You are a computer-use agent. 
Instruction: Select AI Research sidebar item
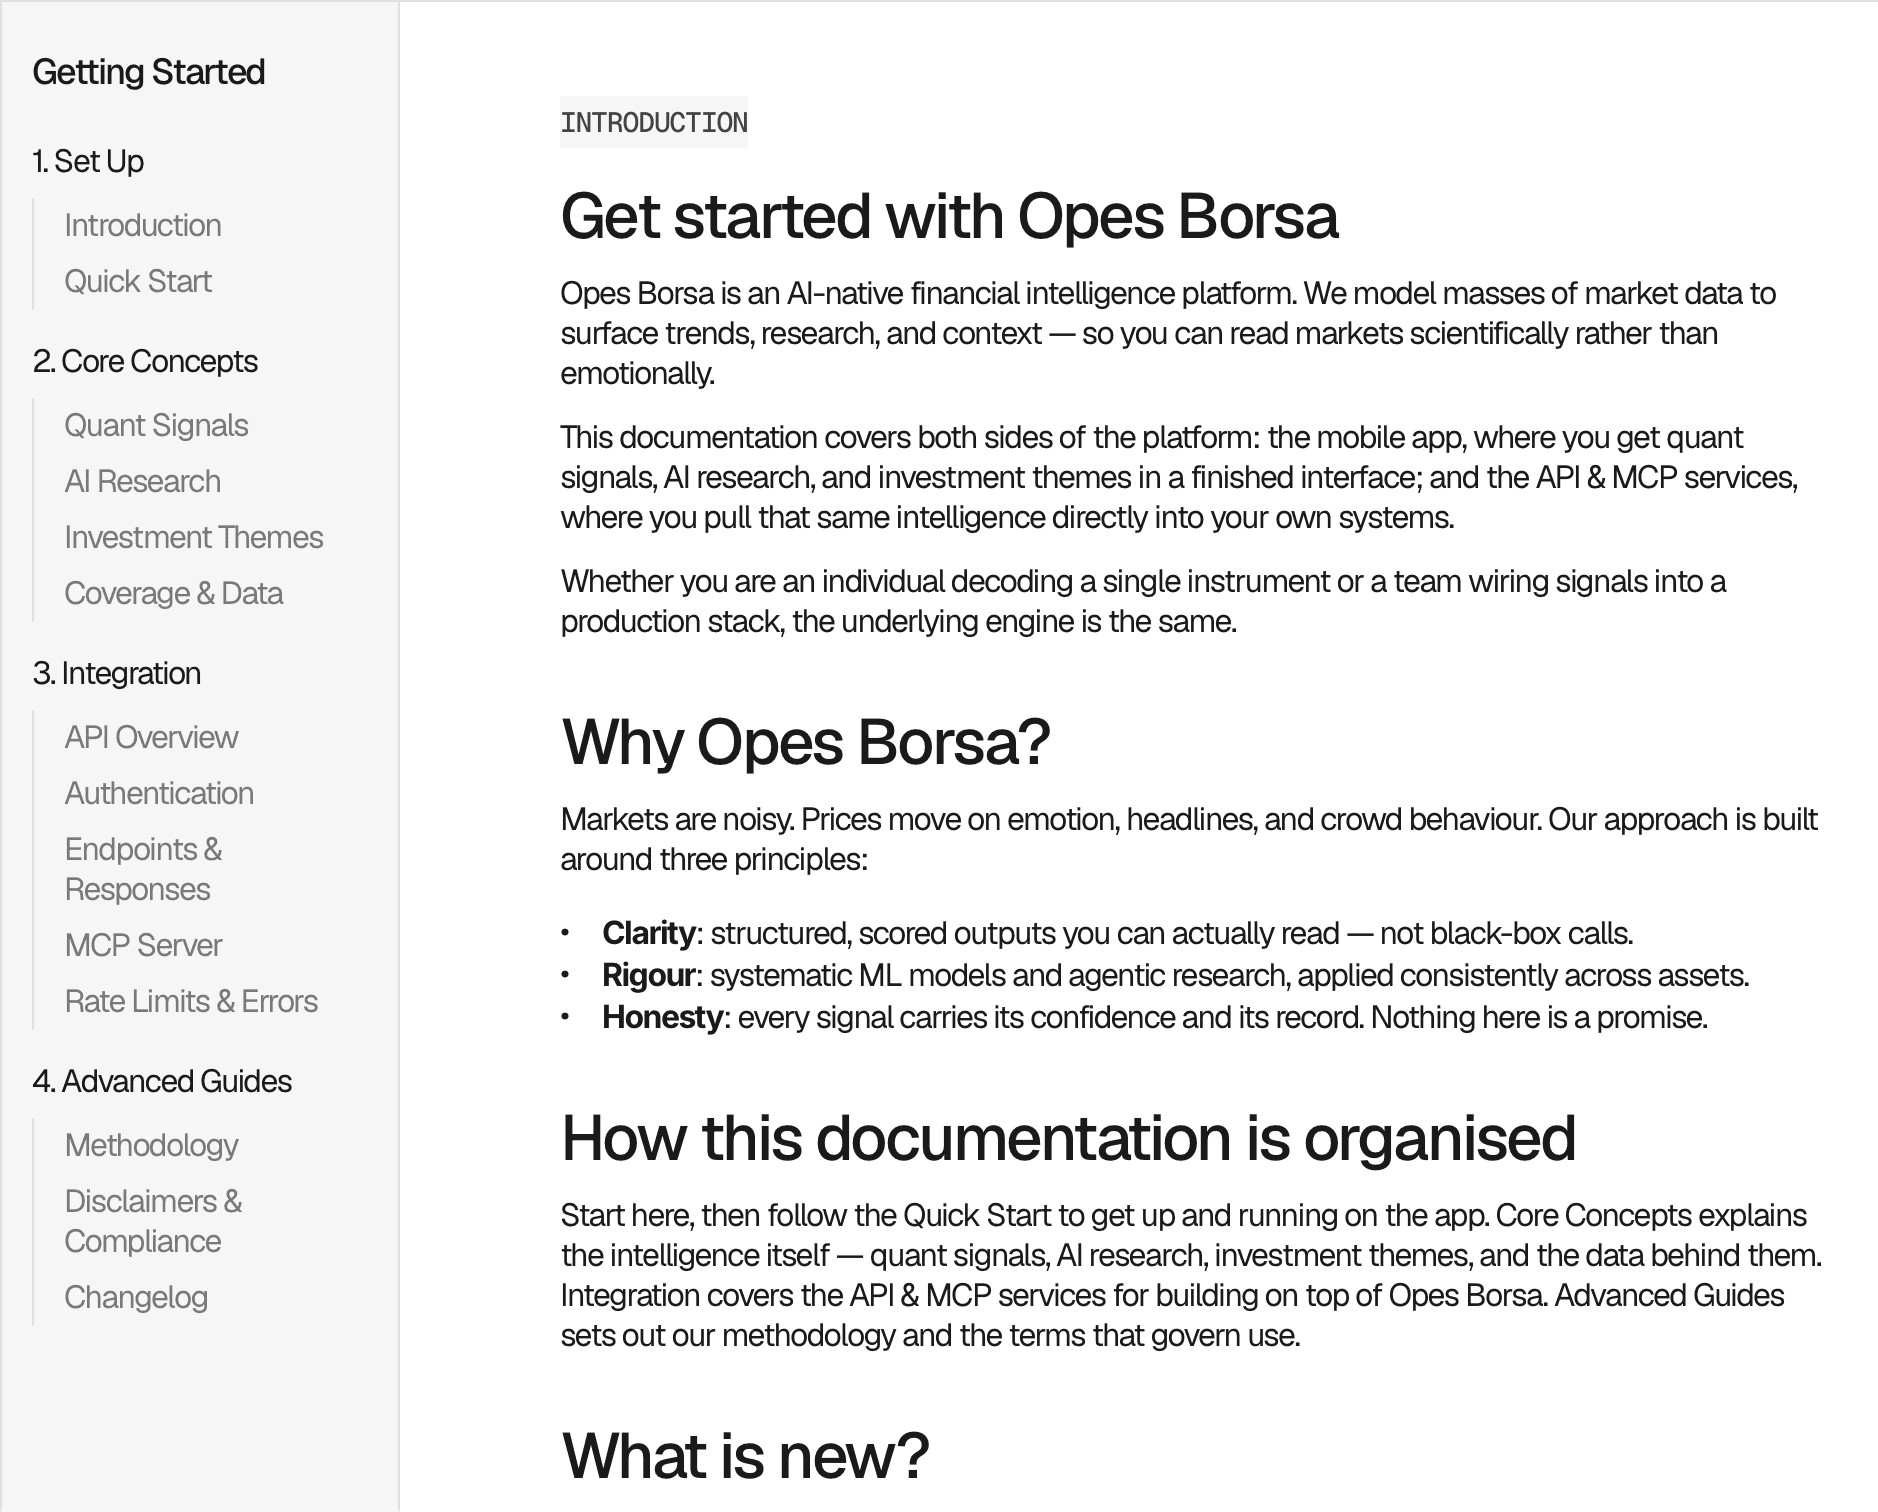pyautogui.click(x=143, y=482)
